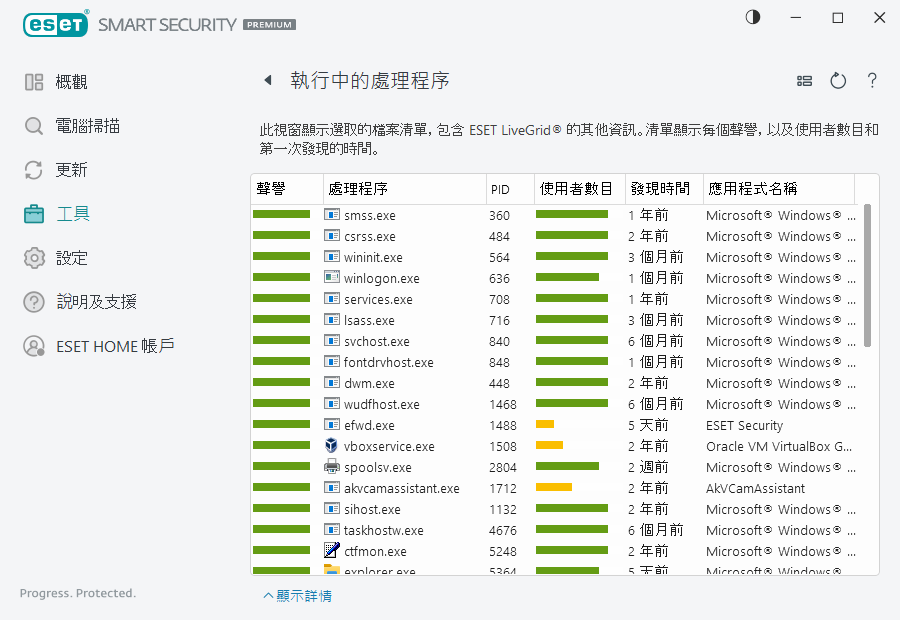Click the efwd.exe orange user-count bar
Viewport: 900px width, 620px height.
pos(545,425)
